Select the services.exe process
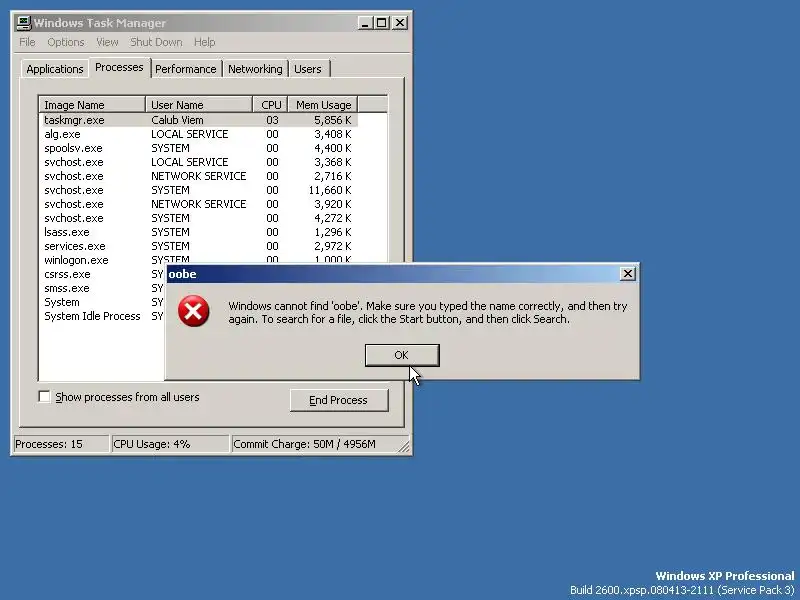 point(199,246)
